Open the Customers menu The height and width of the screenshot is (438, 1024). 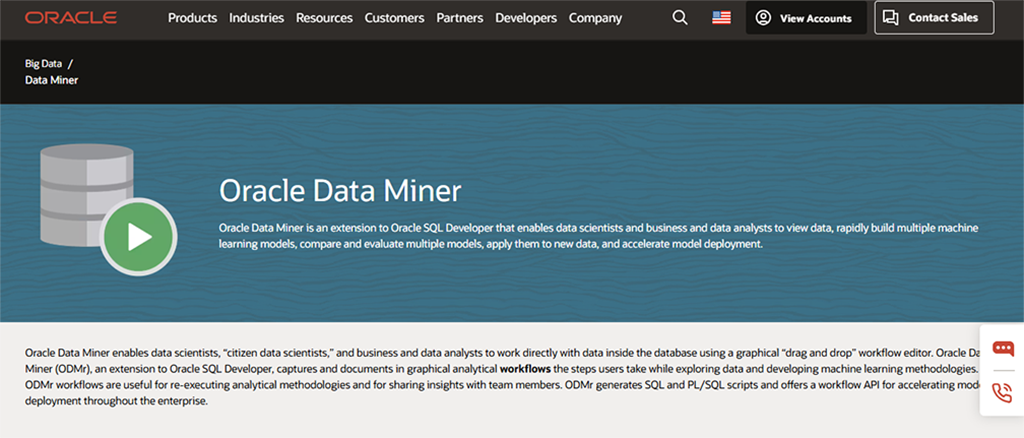394,18
